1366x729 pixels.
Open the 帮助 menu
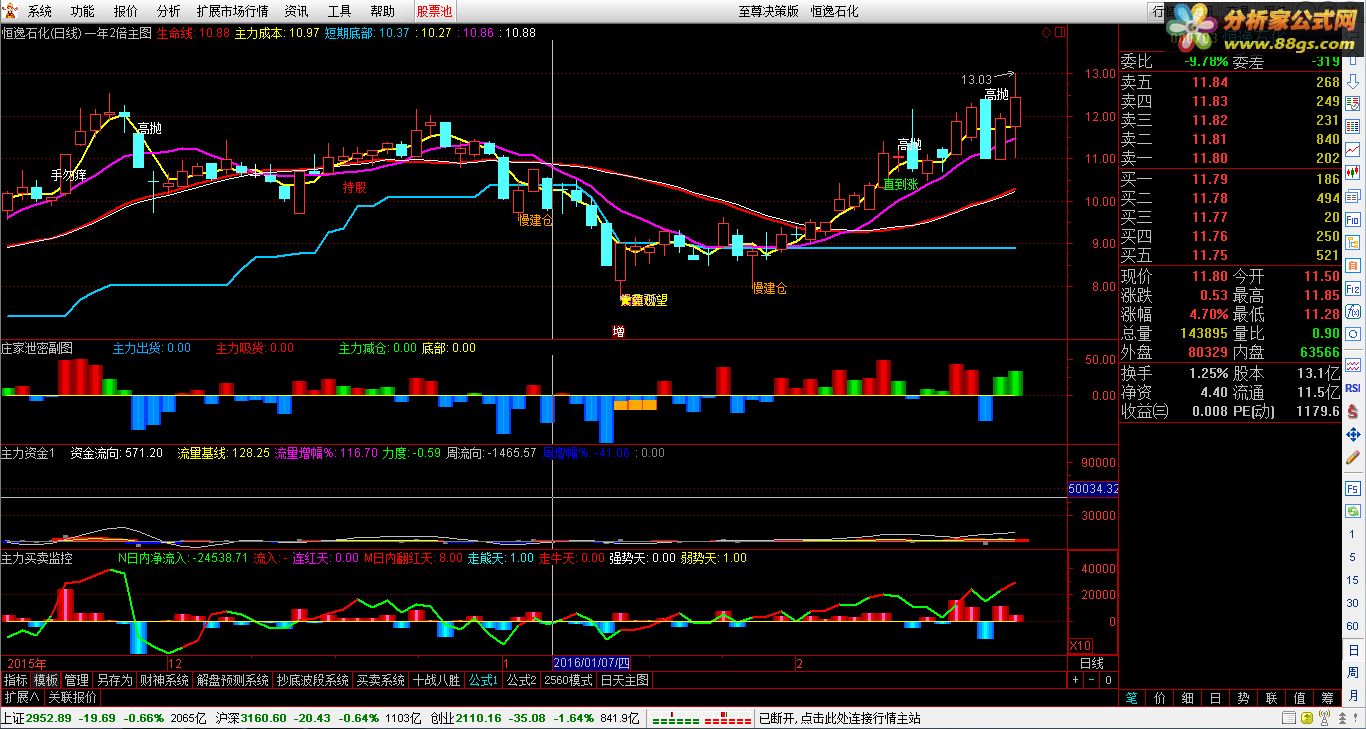[x=382, y=11]
